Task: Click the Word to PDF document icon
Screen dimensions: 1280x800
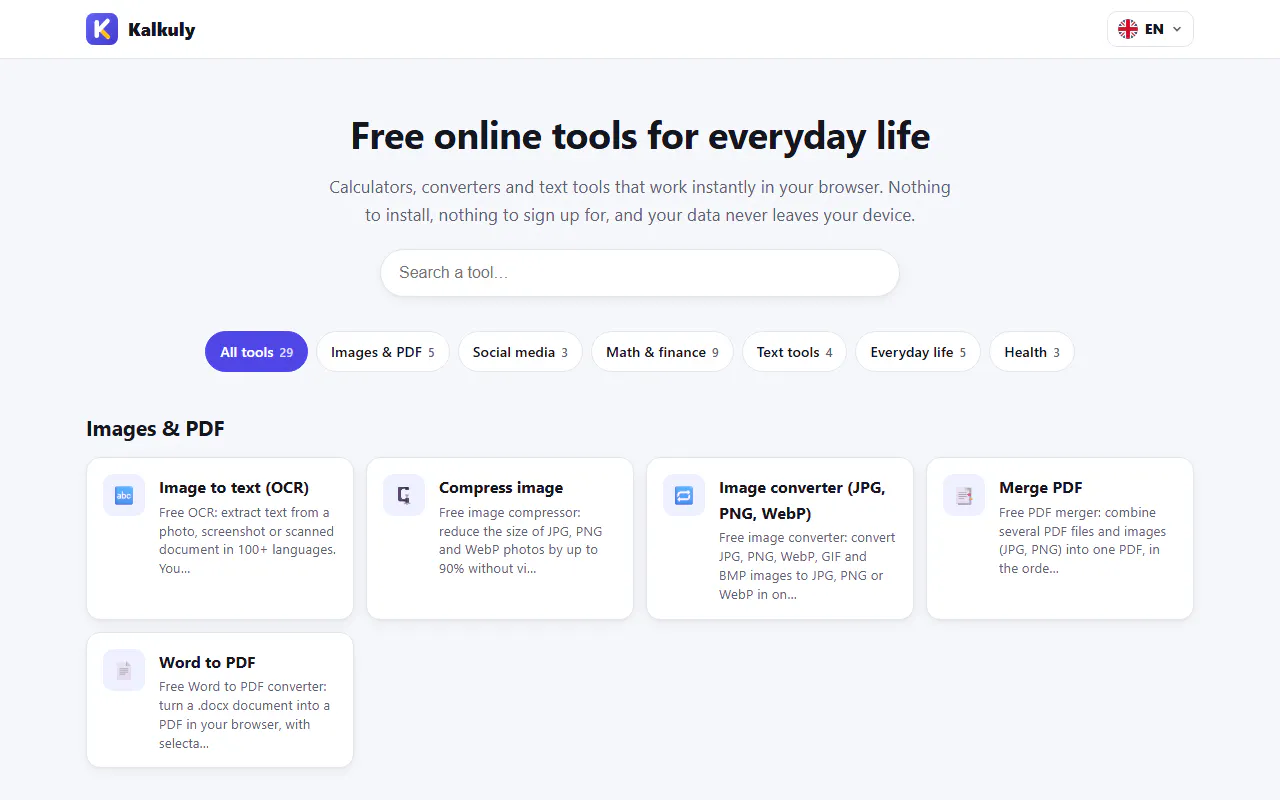Action: tap(124, 670)
